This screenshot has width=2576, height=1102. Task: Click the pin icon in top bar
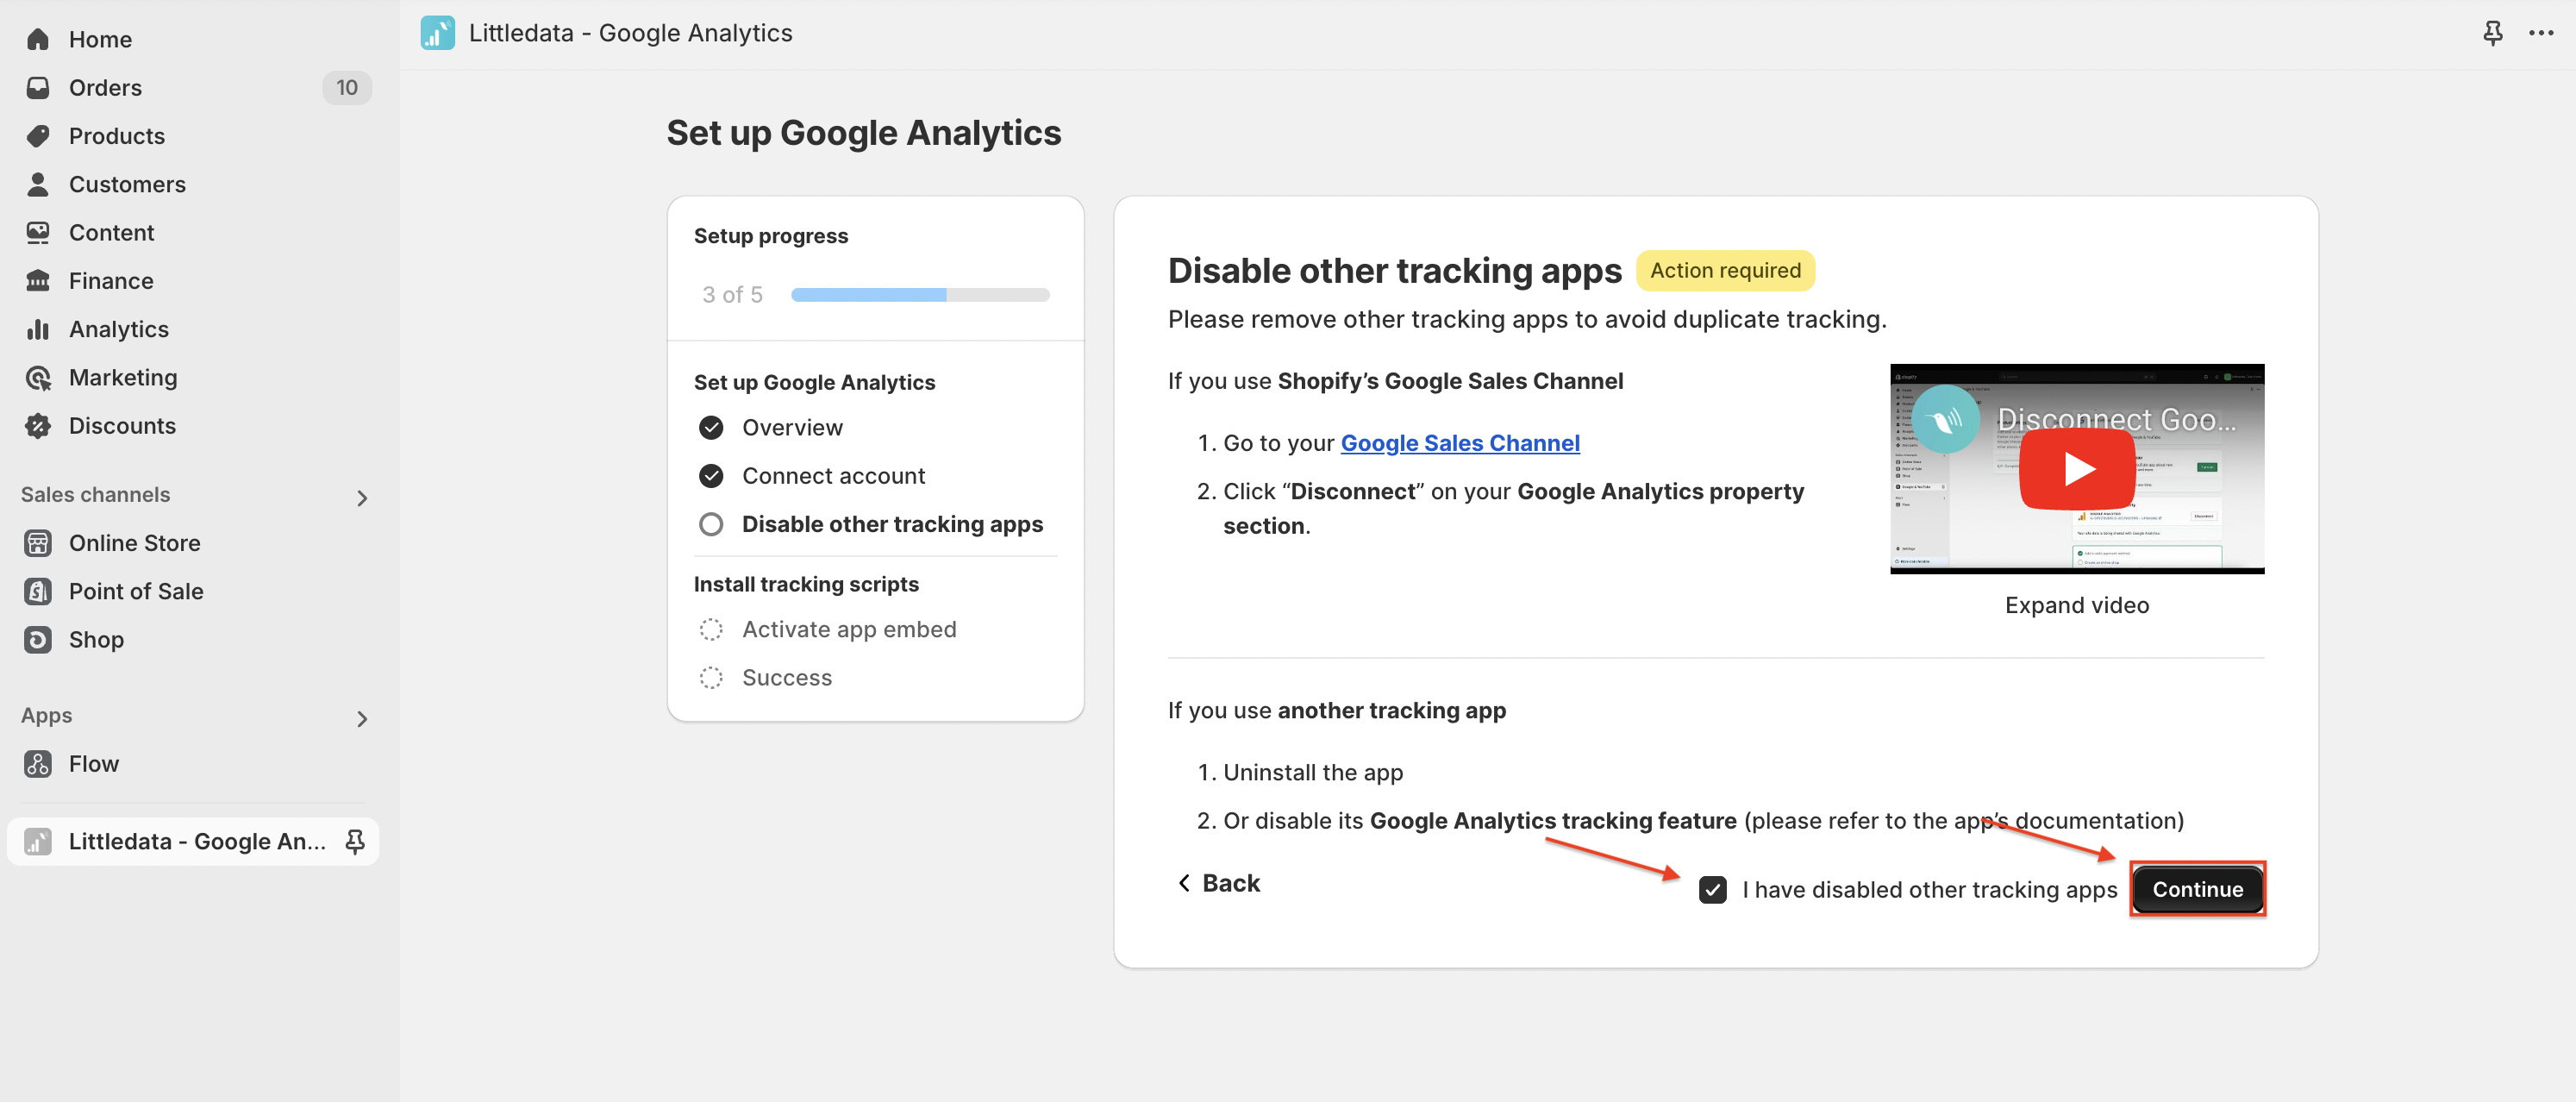click(2492, 33)
